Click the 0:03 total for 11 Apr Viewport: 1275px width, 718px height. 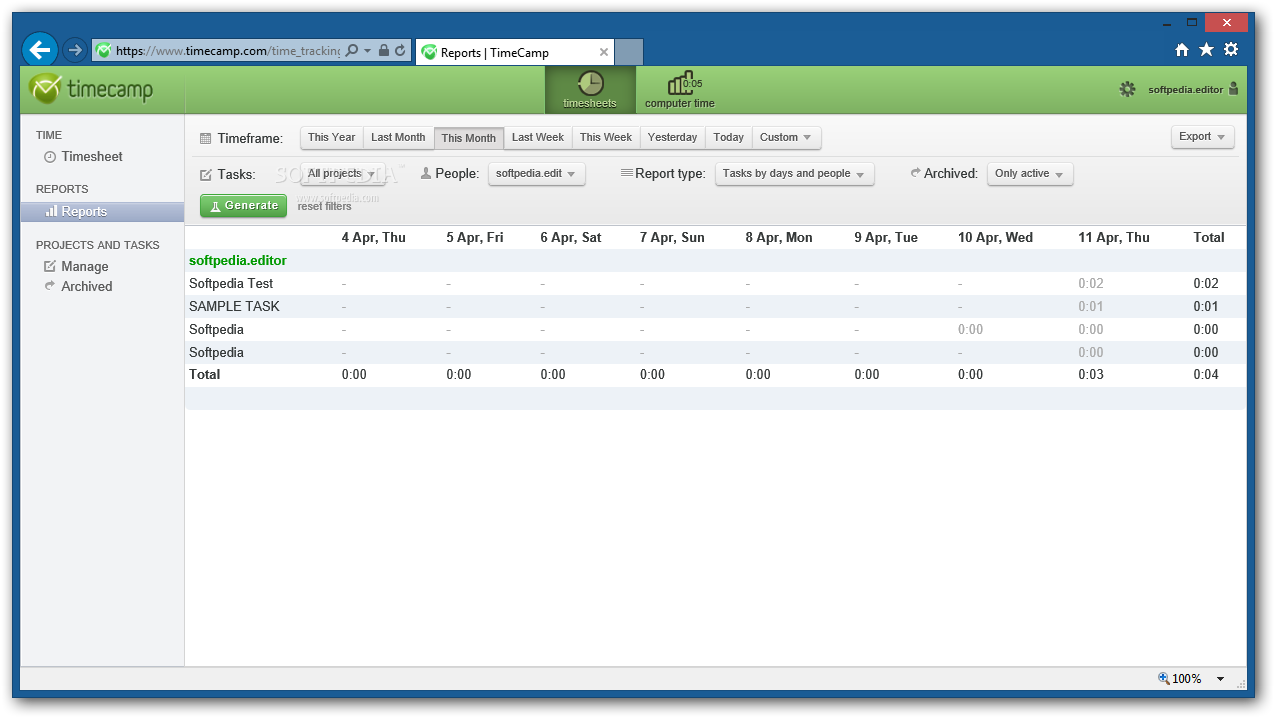[x=1091, y=375]
